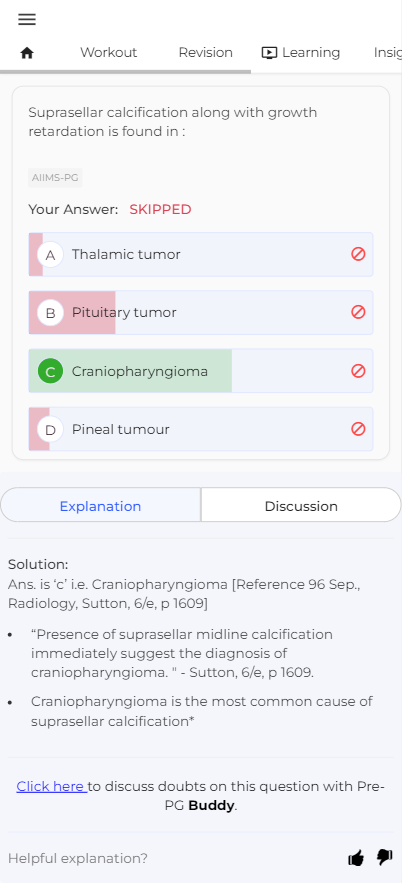The image size is (402, 883).
Task: Open the Discussion section
Action: [x=301, y=506]
